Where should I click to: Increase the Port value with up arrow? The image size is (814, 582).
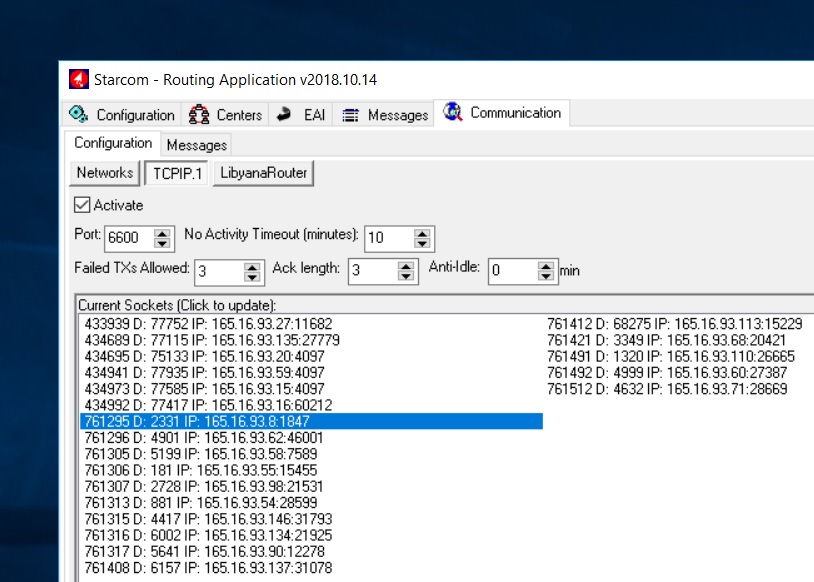tap(161, 233)
